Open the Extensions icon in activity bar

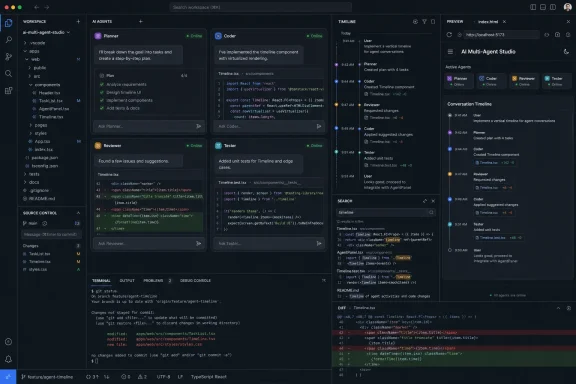(x=8, y=90)
